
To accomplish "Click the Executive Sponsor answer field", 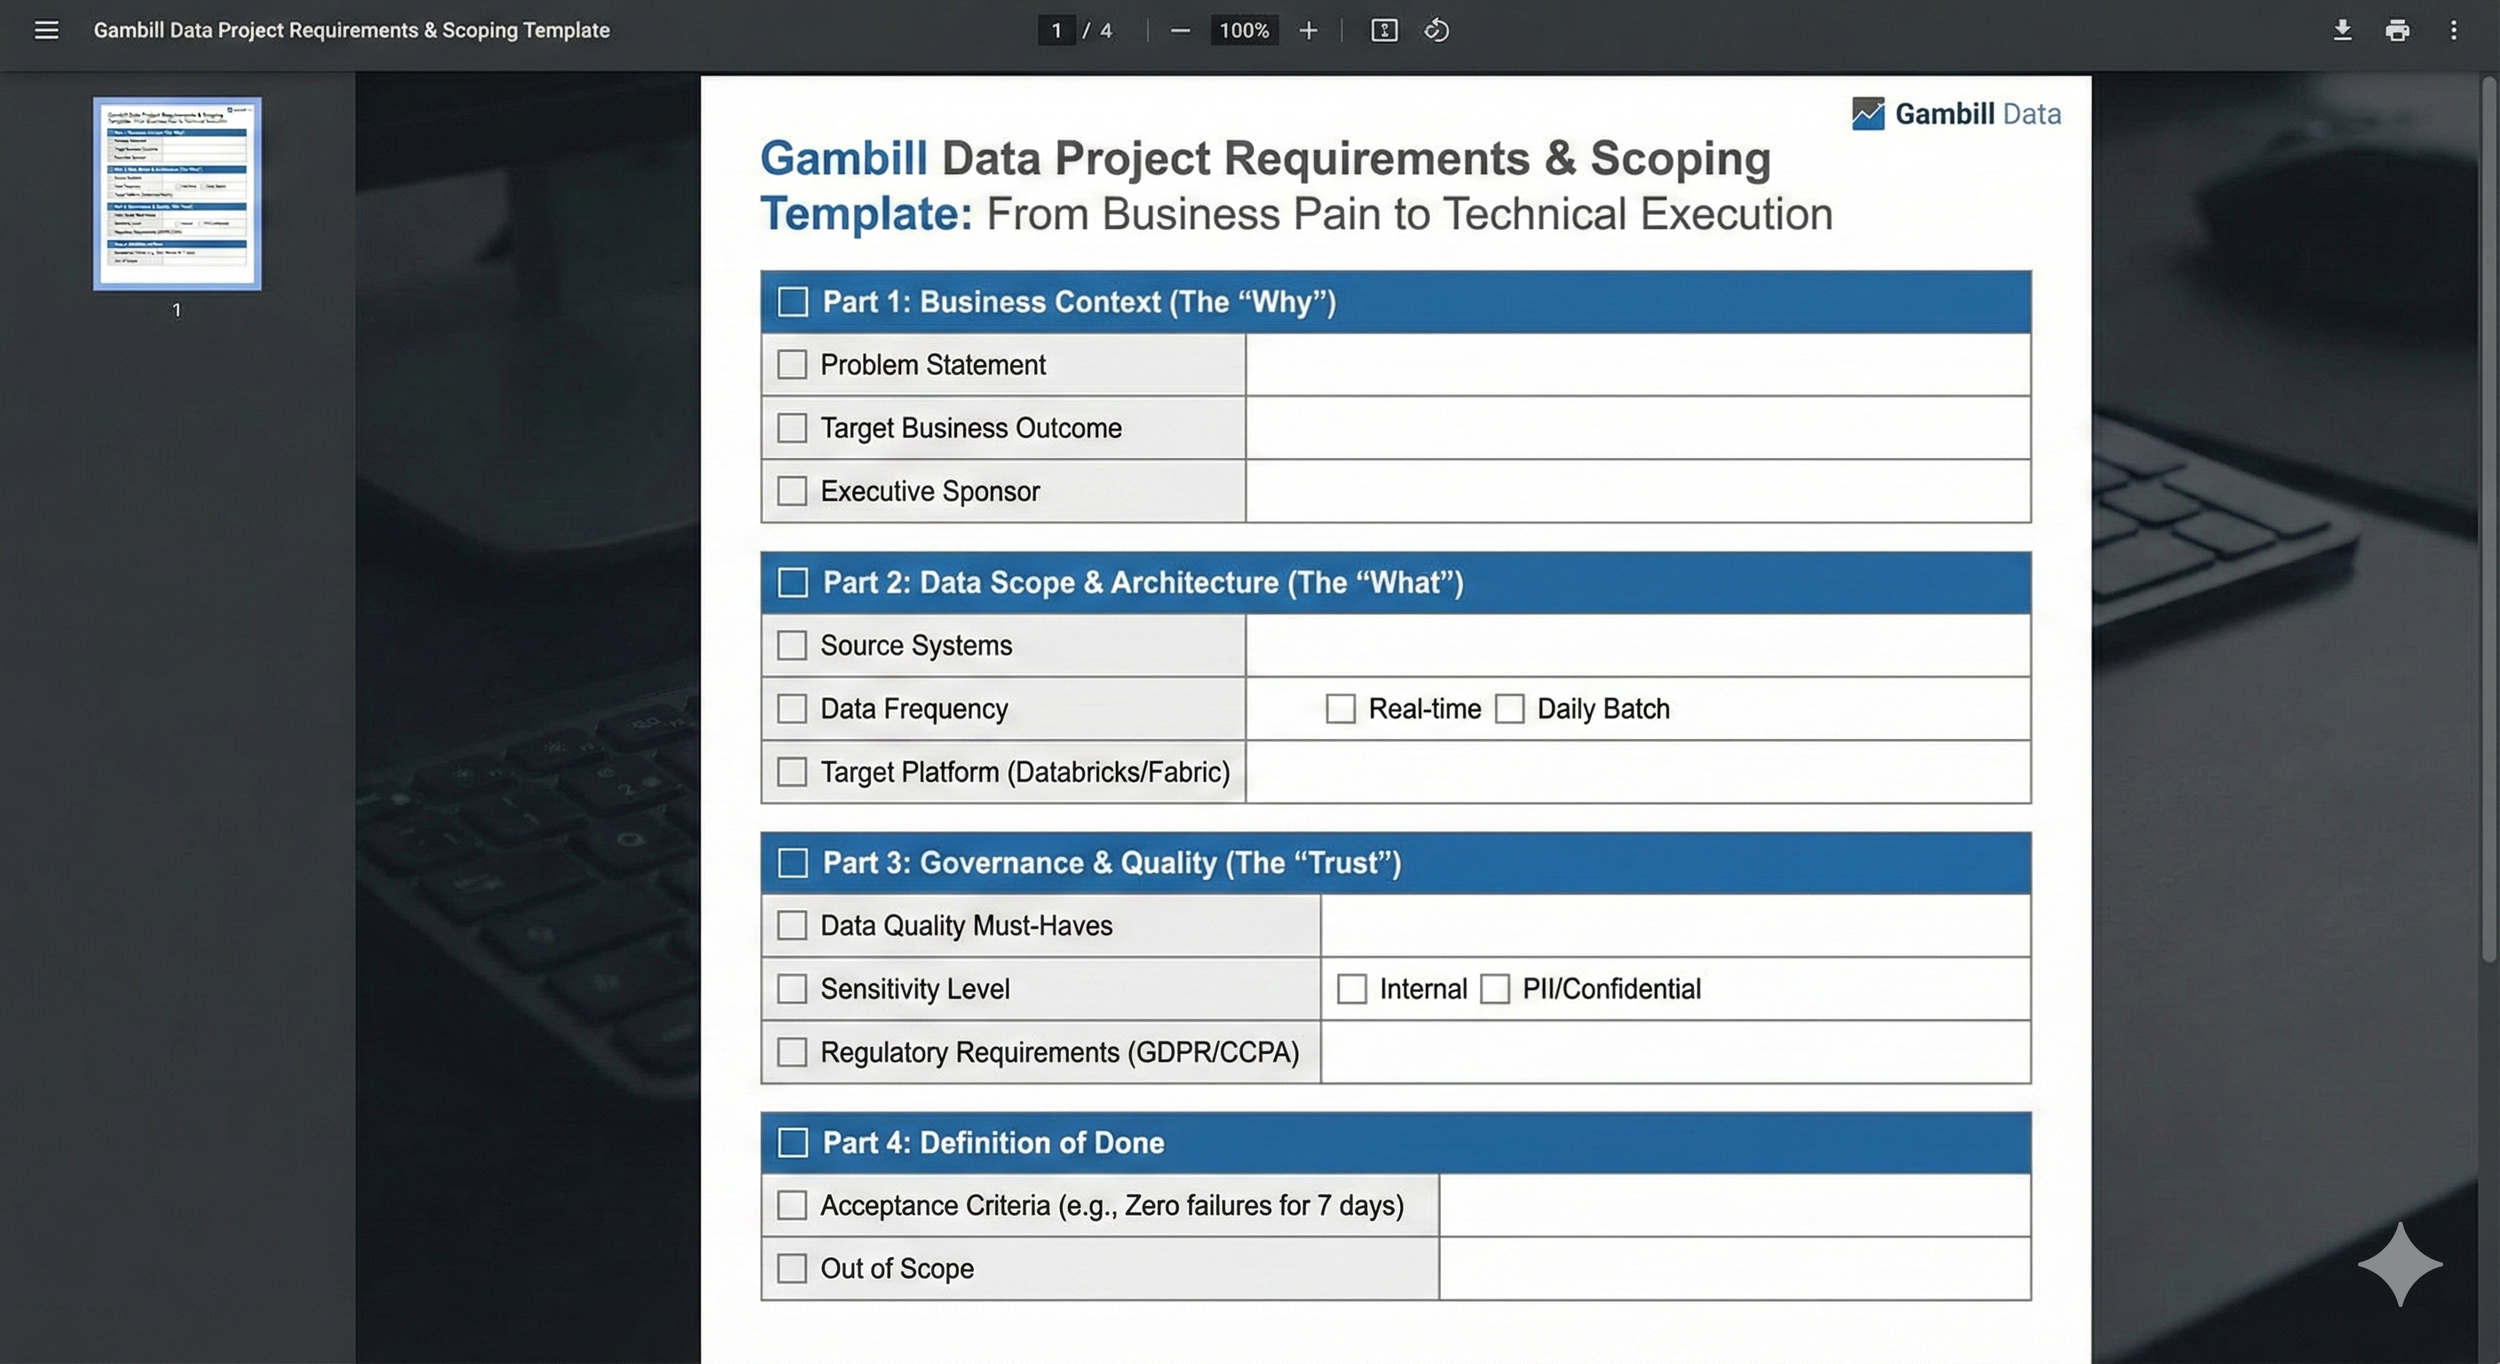I will point(1637,491).
